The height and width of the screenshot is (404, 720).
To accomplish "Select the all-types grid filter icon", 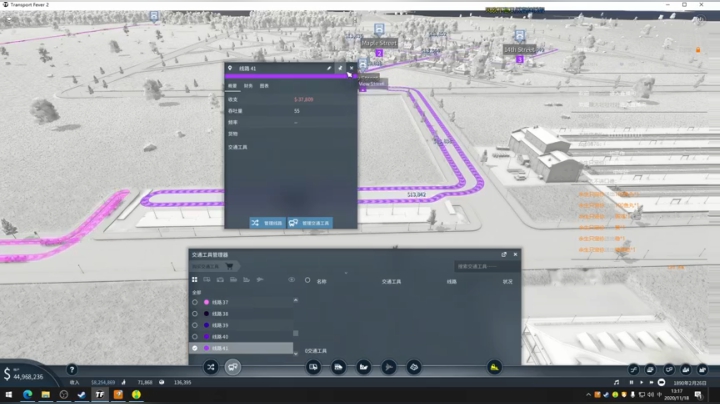I will (x=195, y=280).
